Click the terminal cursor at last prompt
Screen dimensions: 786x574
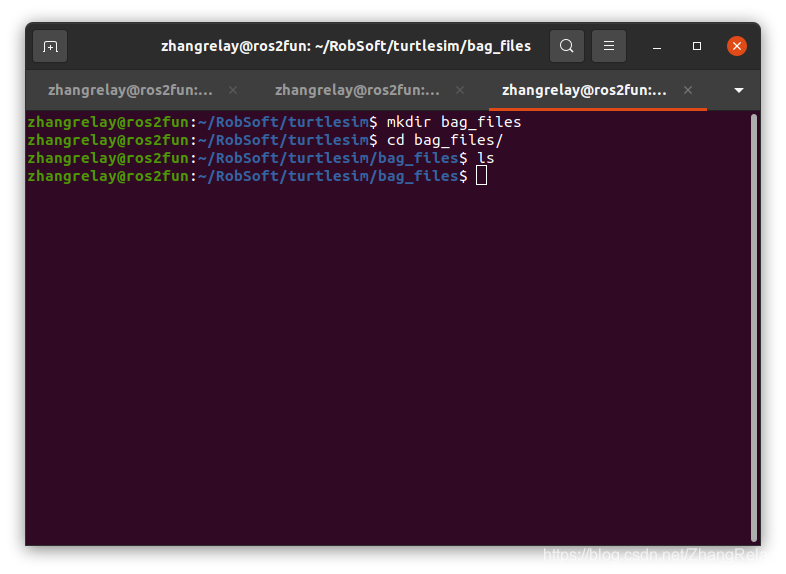pos(481,176)
